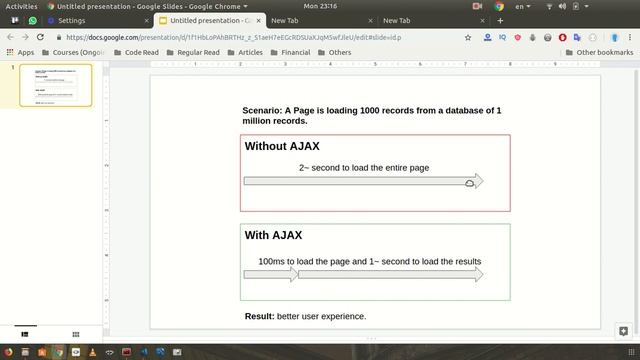The height and width of the screenshot is (360, 640).
Task: Click the Scenario description text
Action: pyautogui.click(x=372, y=116)
